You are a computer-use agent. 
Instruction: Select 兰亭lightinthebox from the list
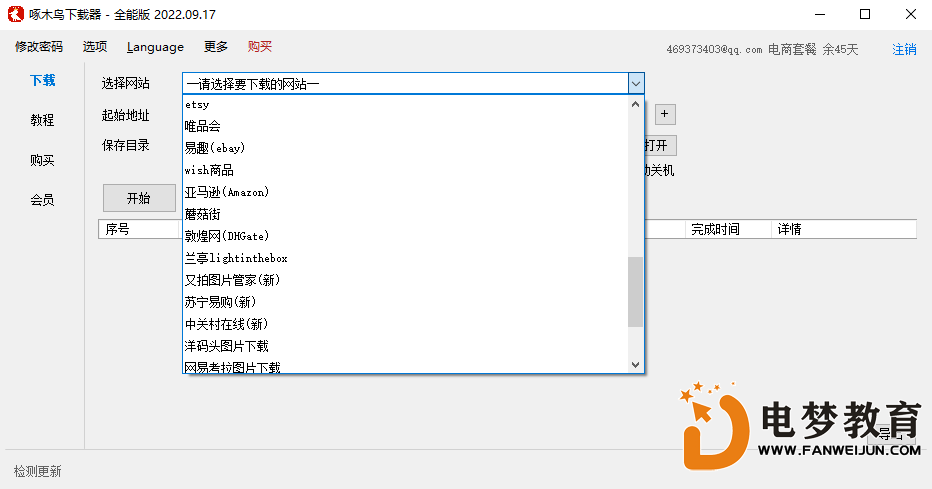405,258
